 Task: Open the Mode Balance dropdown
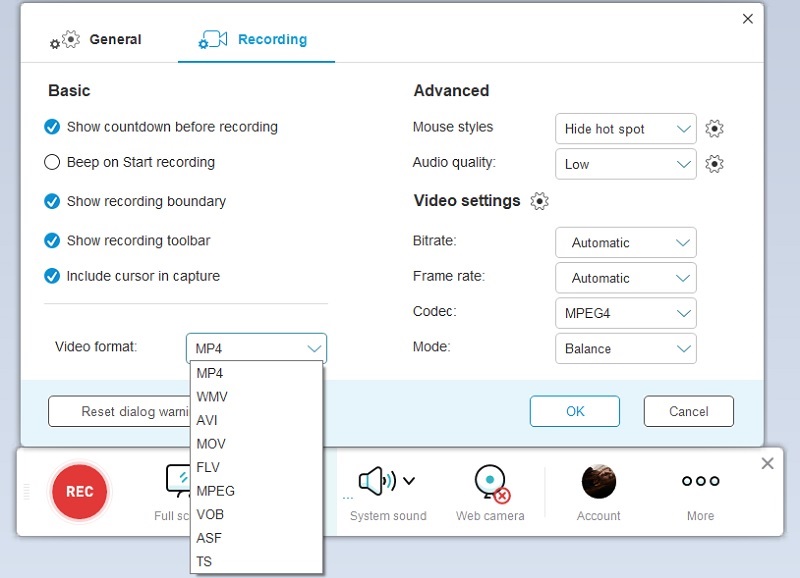coord(626,348)
